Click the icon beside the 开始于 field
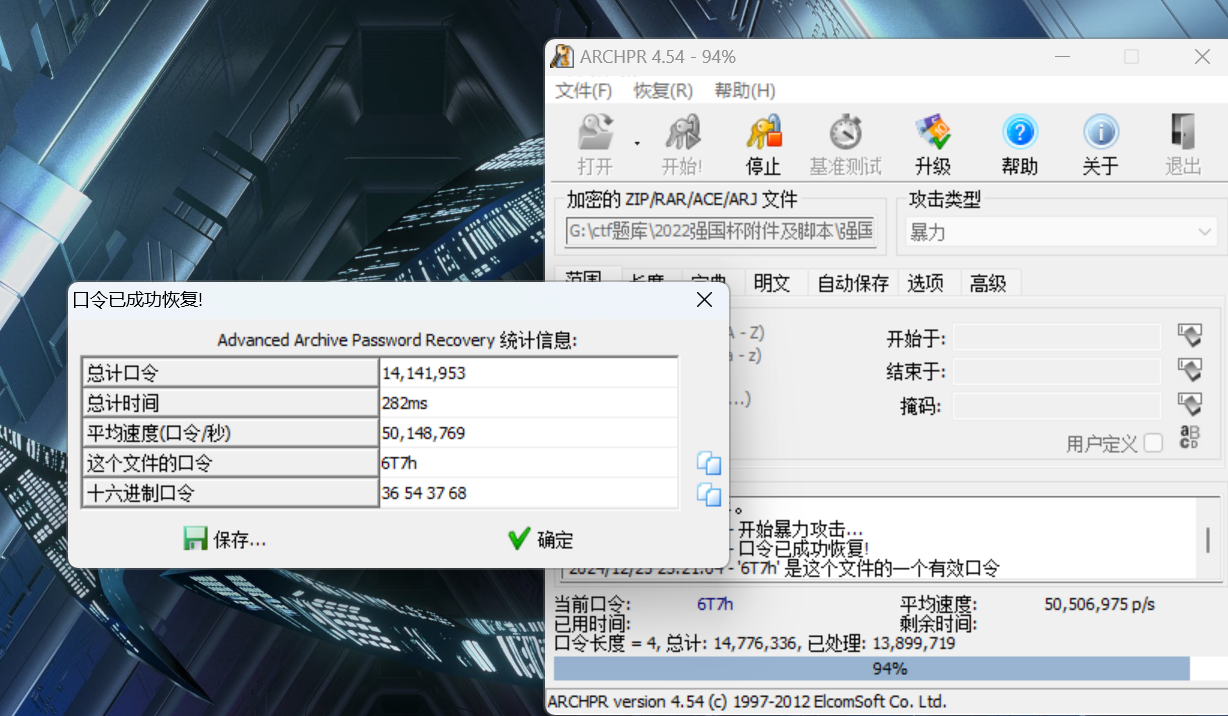 click(x=1189, y=337)
